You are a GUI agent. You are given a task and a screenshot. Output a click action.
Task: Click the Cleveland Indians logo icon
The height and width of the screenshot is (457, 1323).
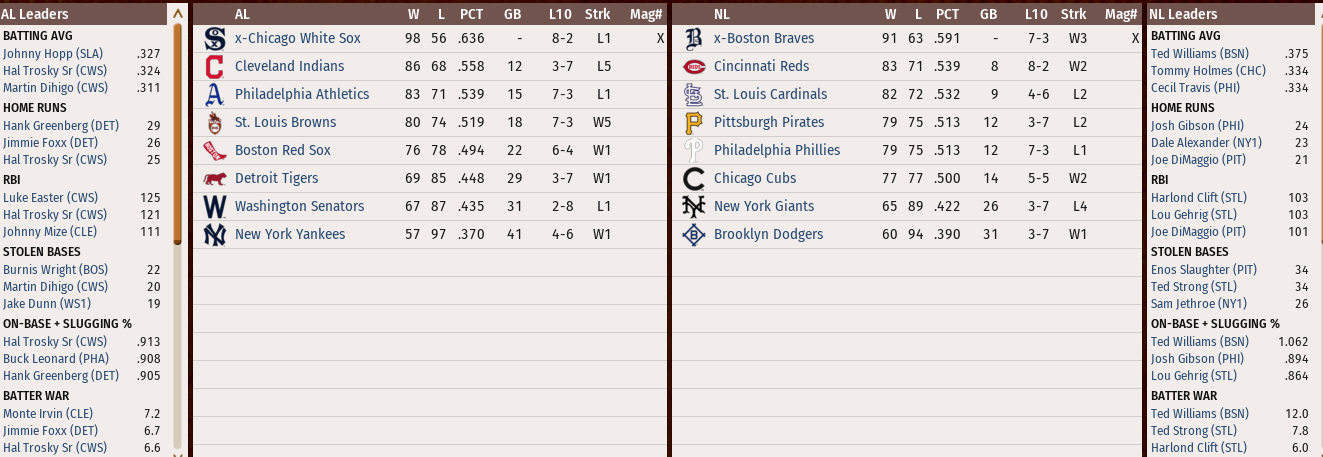click(x=214, y=67)
